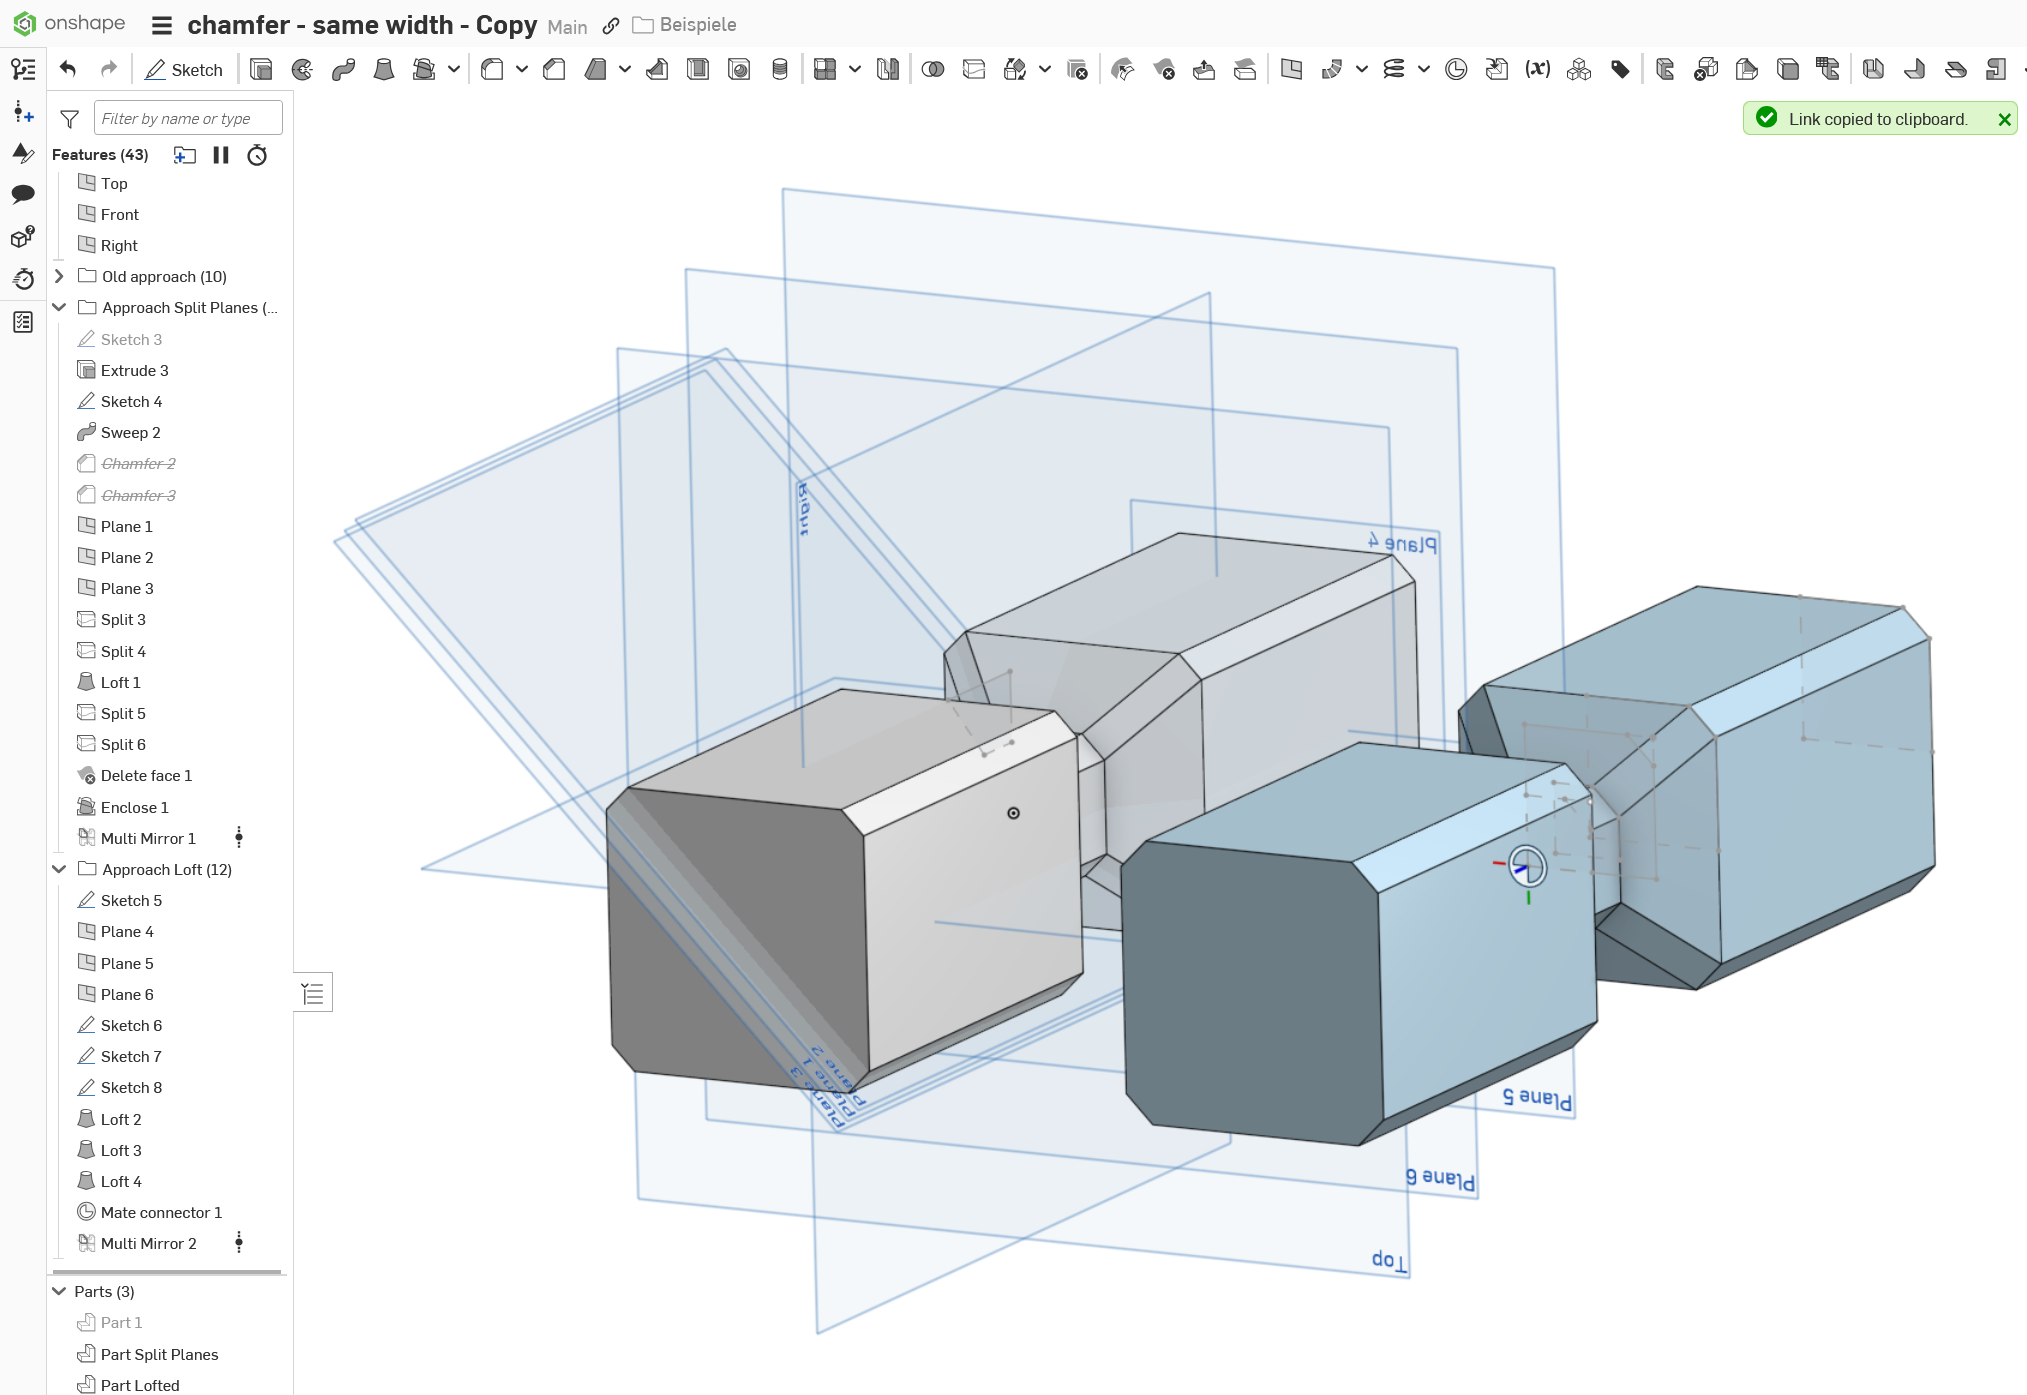Click the regeneration stopwatch icon in Features header
The image size is (2027, 1395).
(257, 155)
